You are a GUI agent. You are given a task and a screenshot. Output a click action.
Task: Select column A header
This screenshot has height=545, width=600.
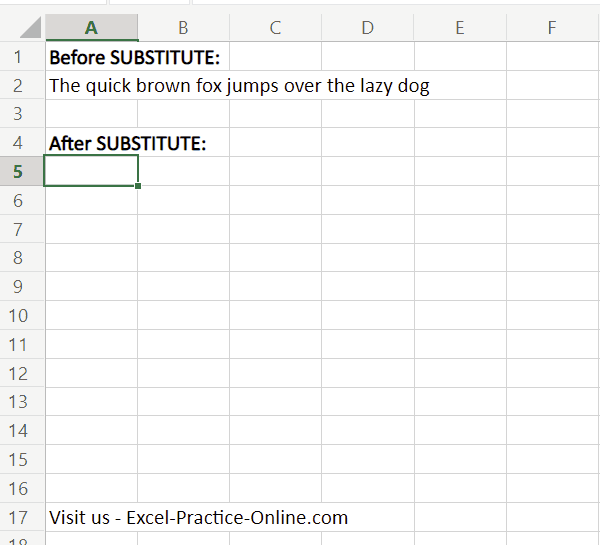pos(91,28)
